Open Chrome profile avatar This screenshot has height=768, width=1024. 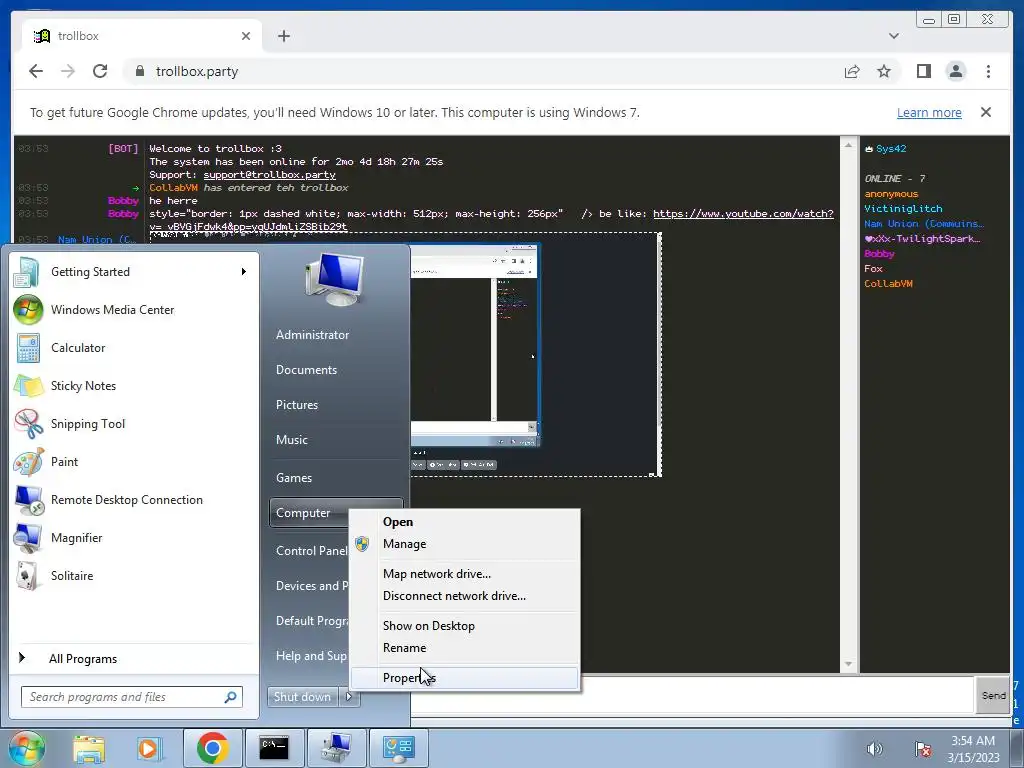[x=956, y=71]
